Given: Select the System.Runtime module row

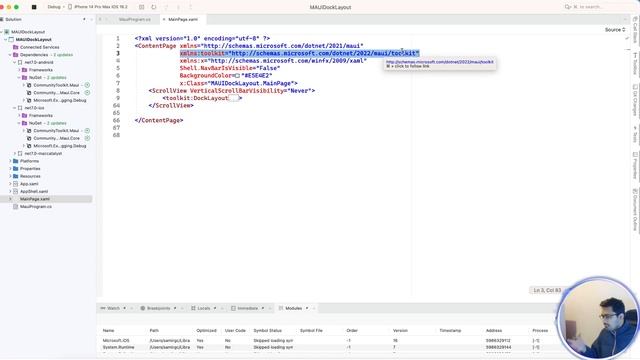Looking at the screenshot, I should click(x=327, y=347).
